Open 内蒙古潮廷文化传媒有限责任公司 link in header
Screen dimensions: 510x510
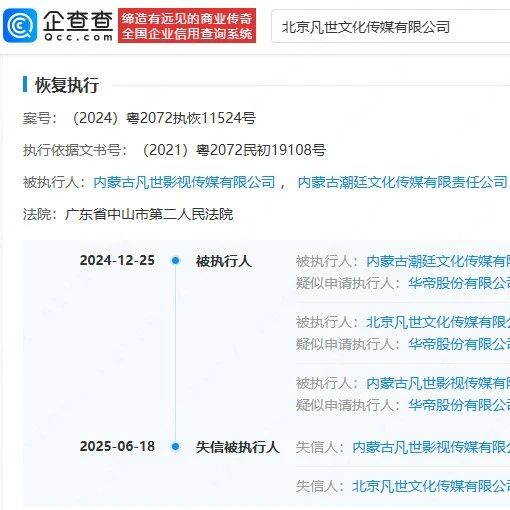coord(403,182)
